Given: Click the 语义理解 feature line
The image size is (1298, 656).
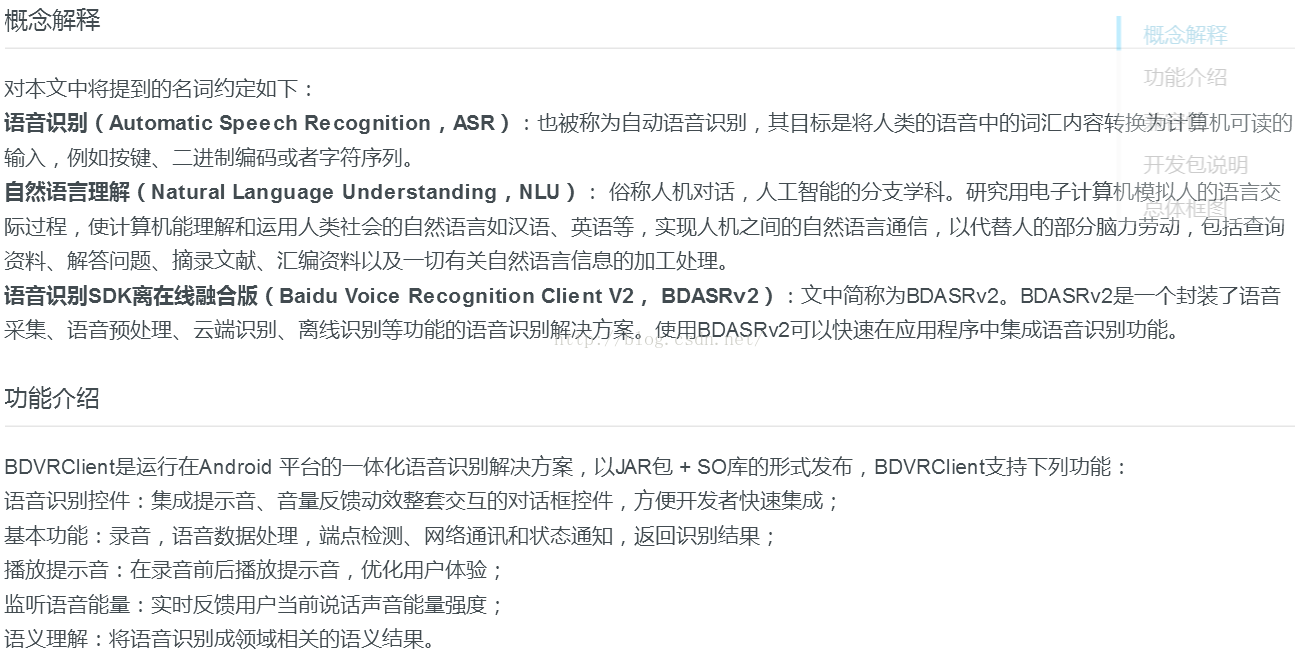Looking at the screenshot, I should 220,639.
